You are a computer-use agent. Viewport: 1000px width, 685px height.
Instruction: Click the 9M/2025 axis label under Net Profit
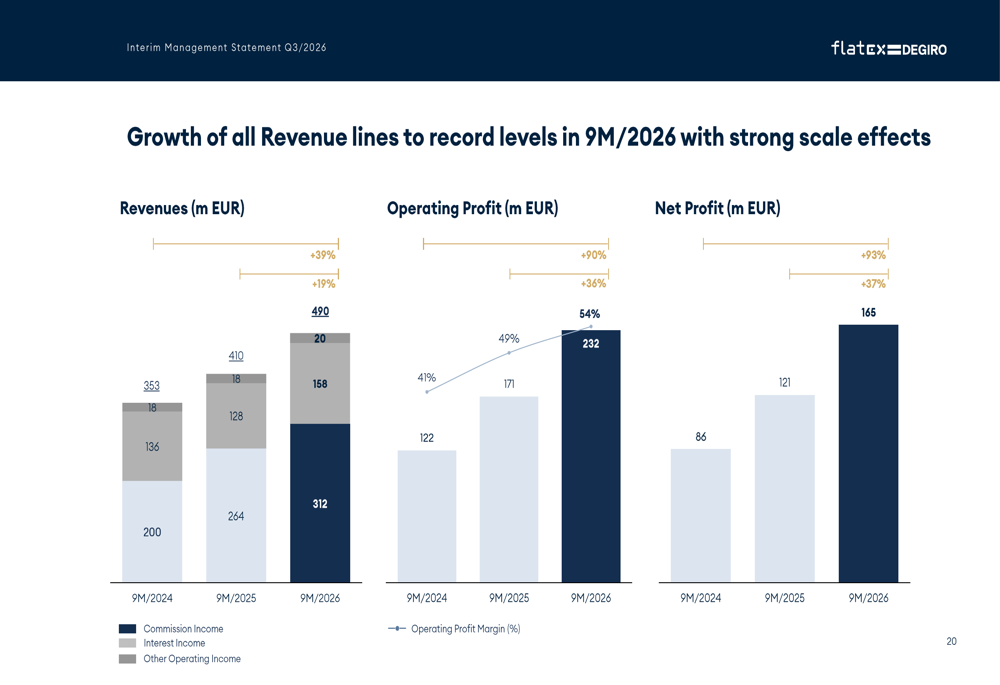[x=784, y=598]
